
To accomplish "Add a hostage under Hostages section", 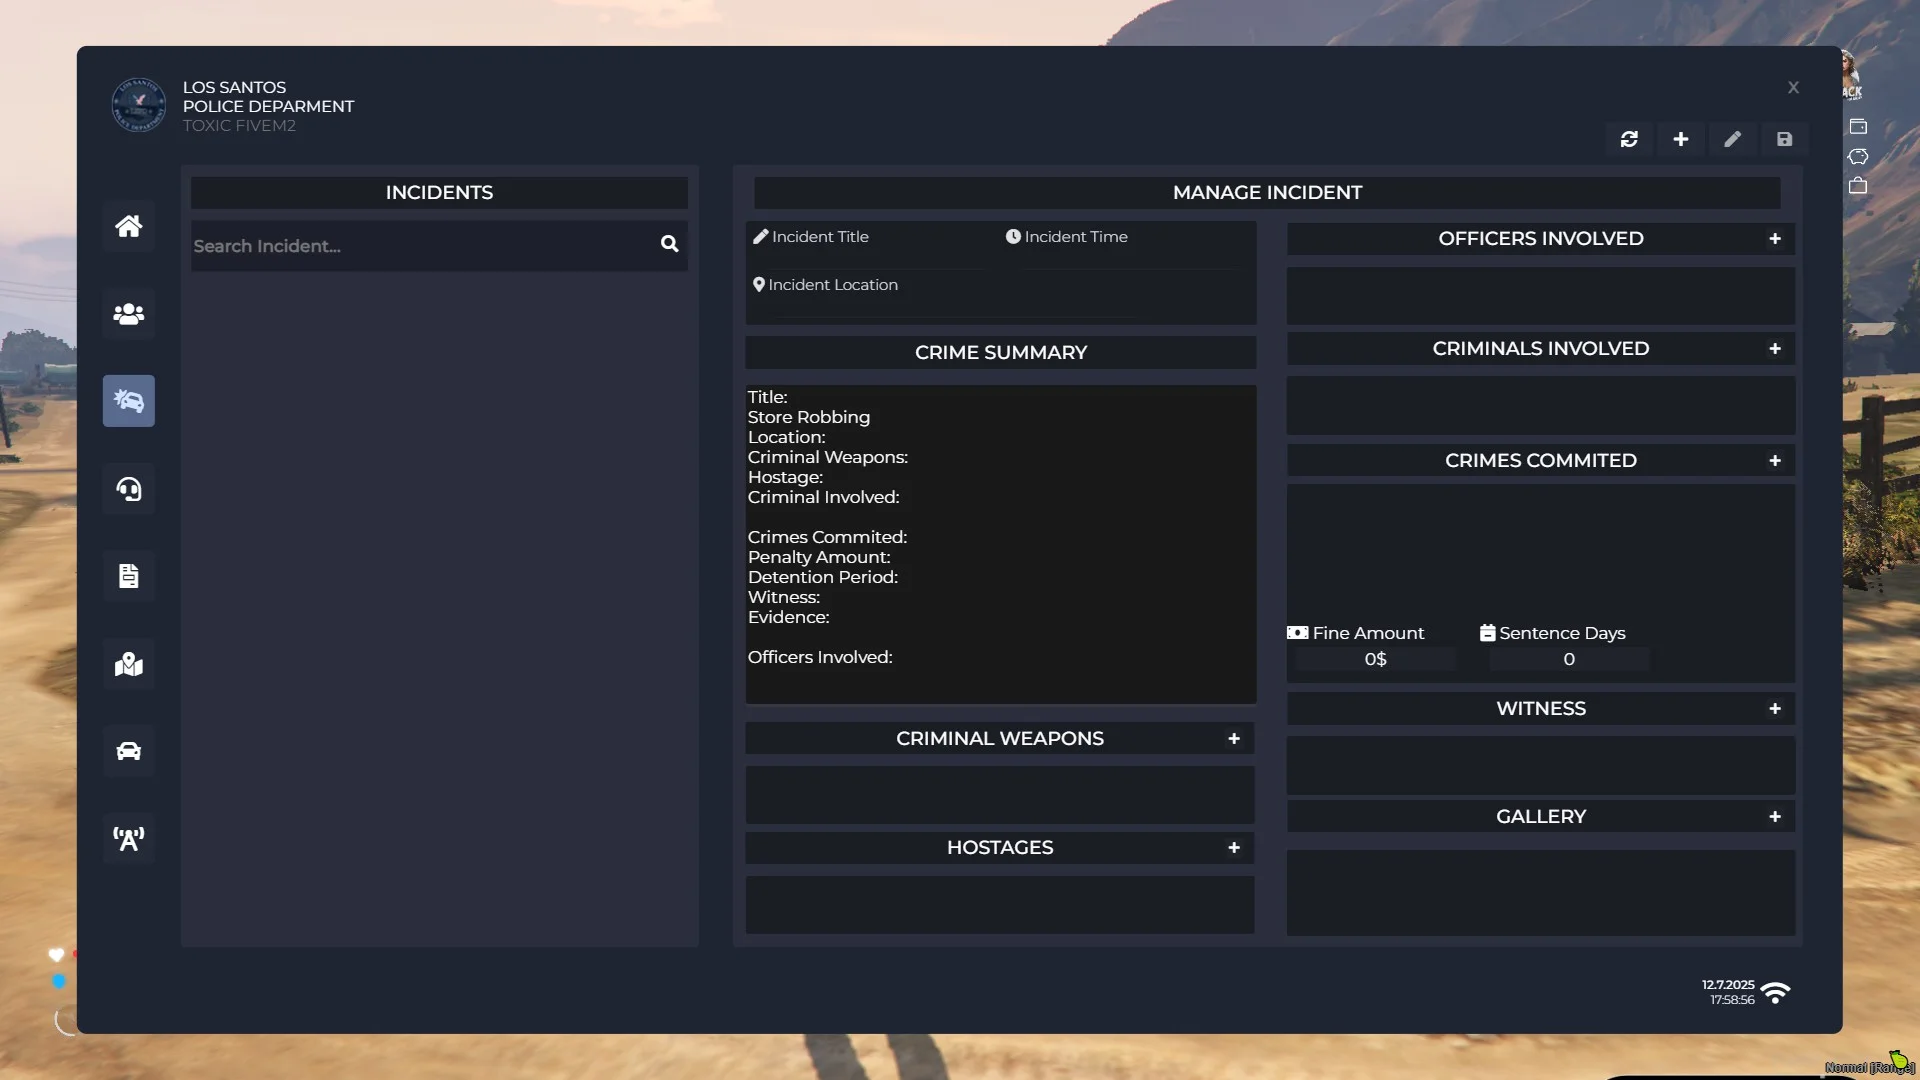I will (x=1234, y=848).
